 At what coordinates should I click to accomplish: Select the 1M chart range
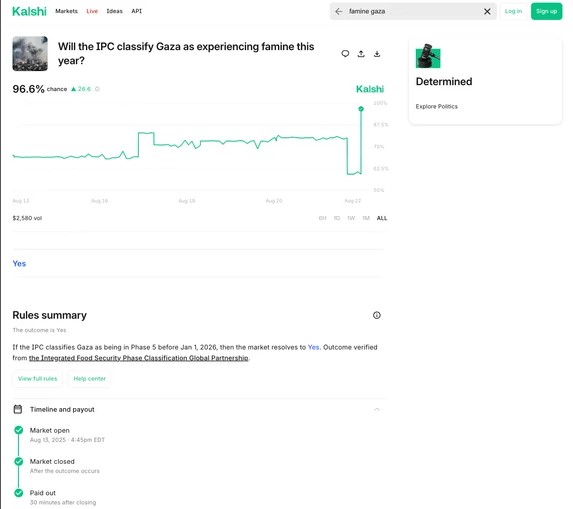click(x=366, y=218)
